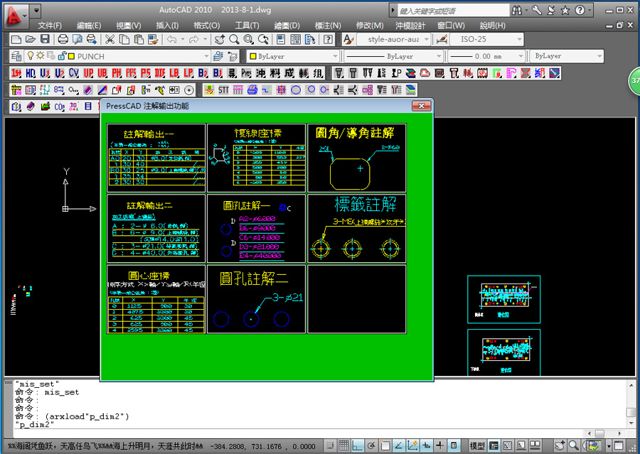640x454 pixels.
Task: Cut selection with the scissors icon
Action: [109, 40]
